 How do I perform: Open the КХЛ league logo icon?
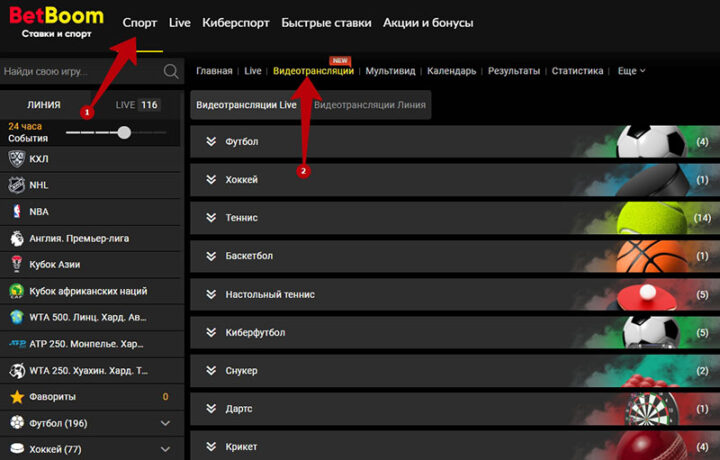click(x=16, y=159)
